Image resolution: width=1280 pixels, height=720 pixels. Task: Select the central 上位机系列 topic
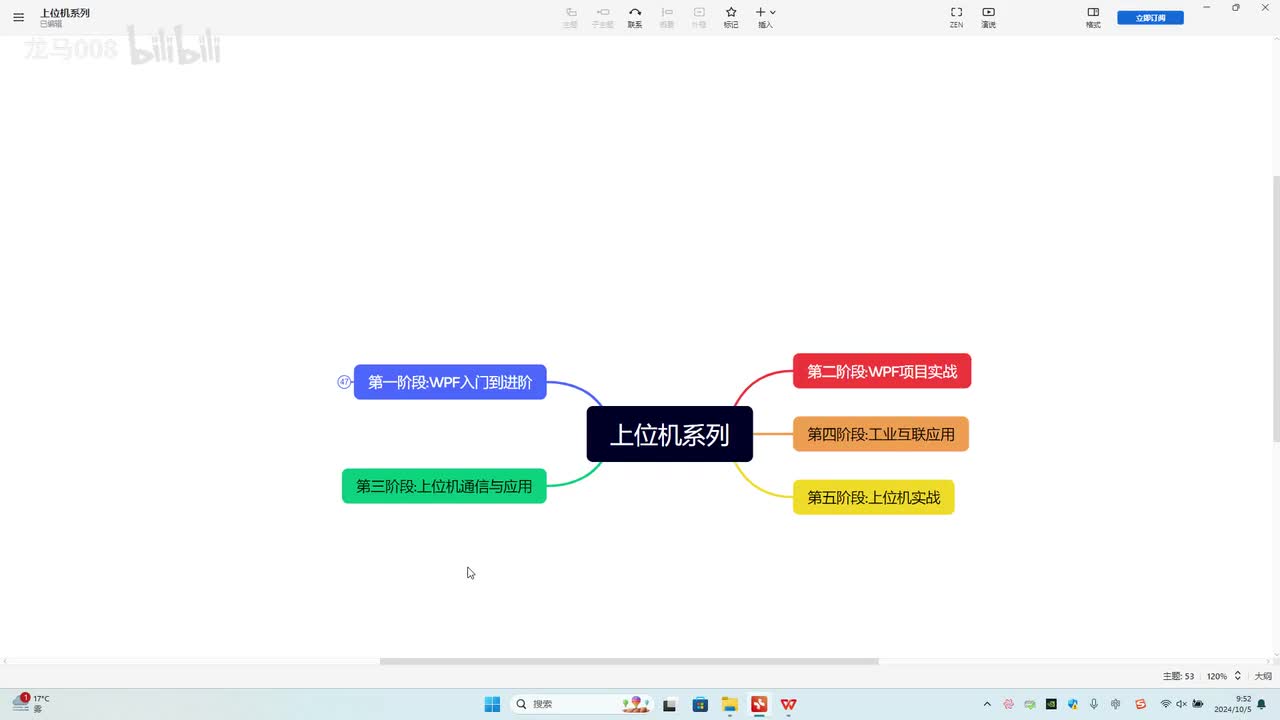tap(670, 434)
